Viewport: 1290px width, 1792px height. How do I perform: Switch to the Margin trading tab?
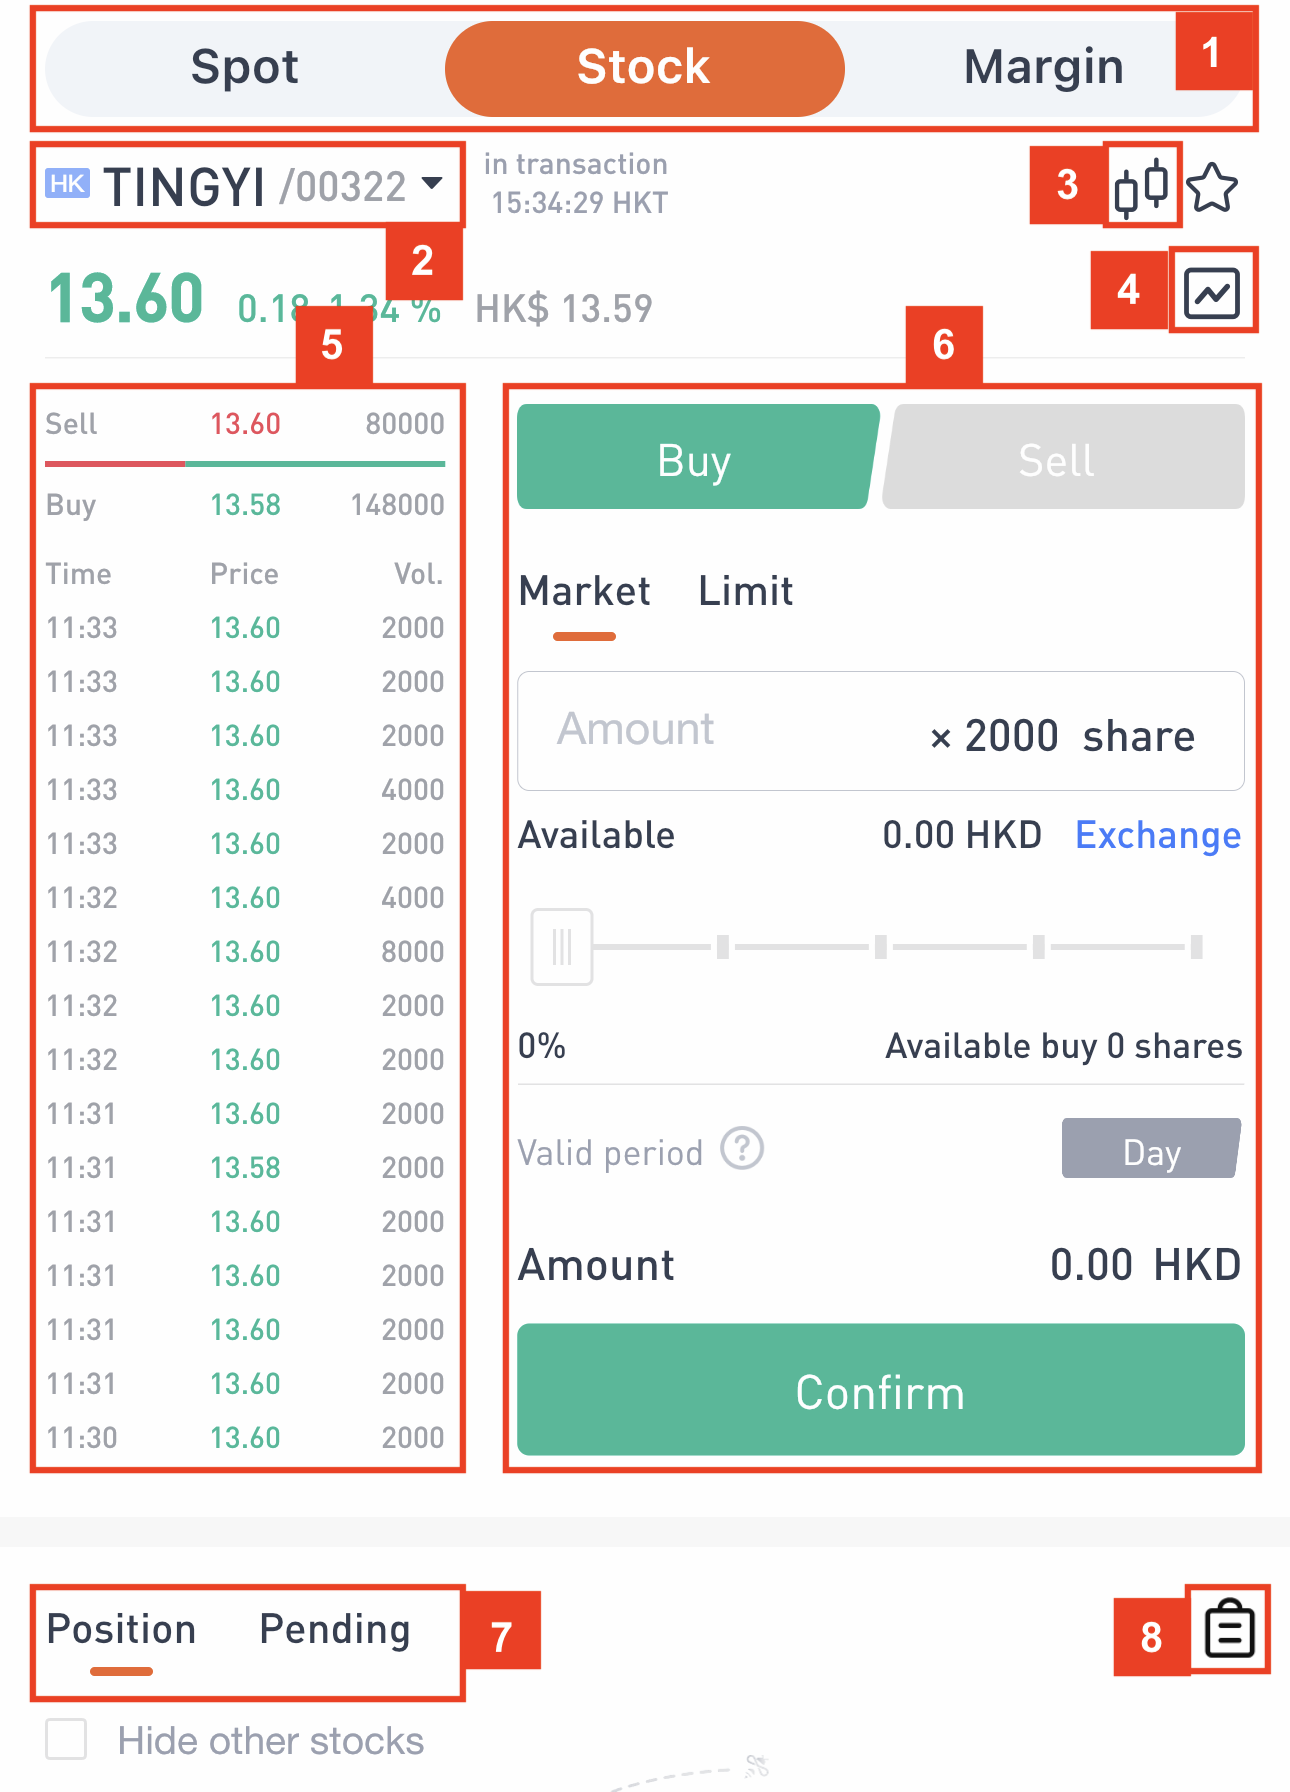(1043, 68)
